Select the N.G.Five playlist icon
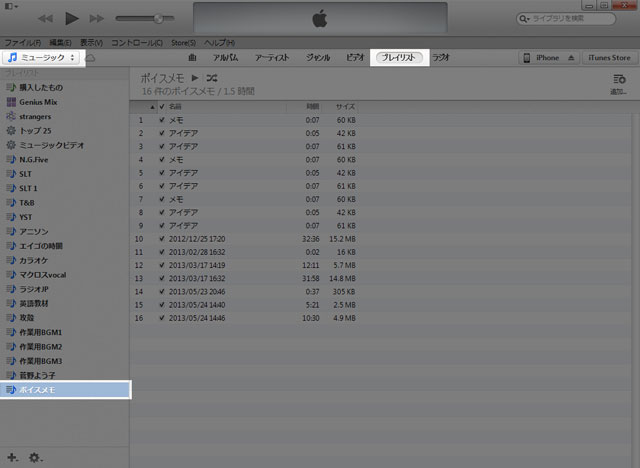The image size is (640, 468). (11, 159)
